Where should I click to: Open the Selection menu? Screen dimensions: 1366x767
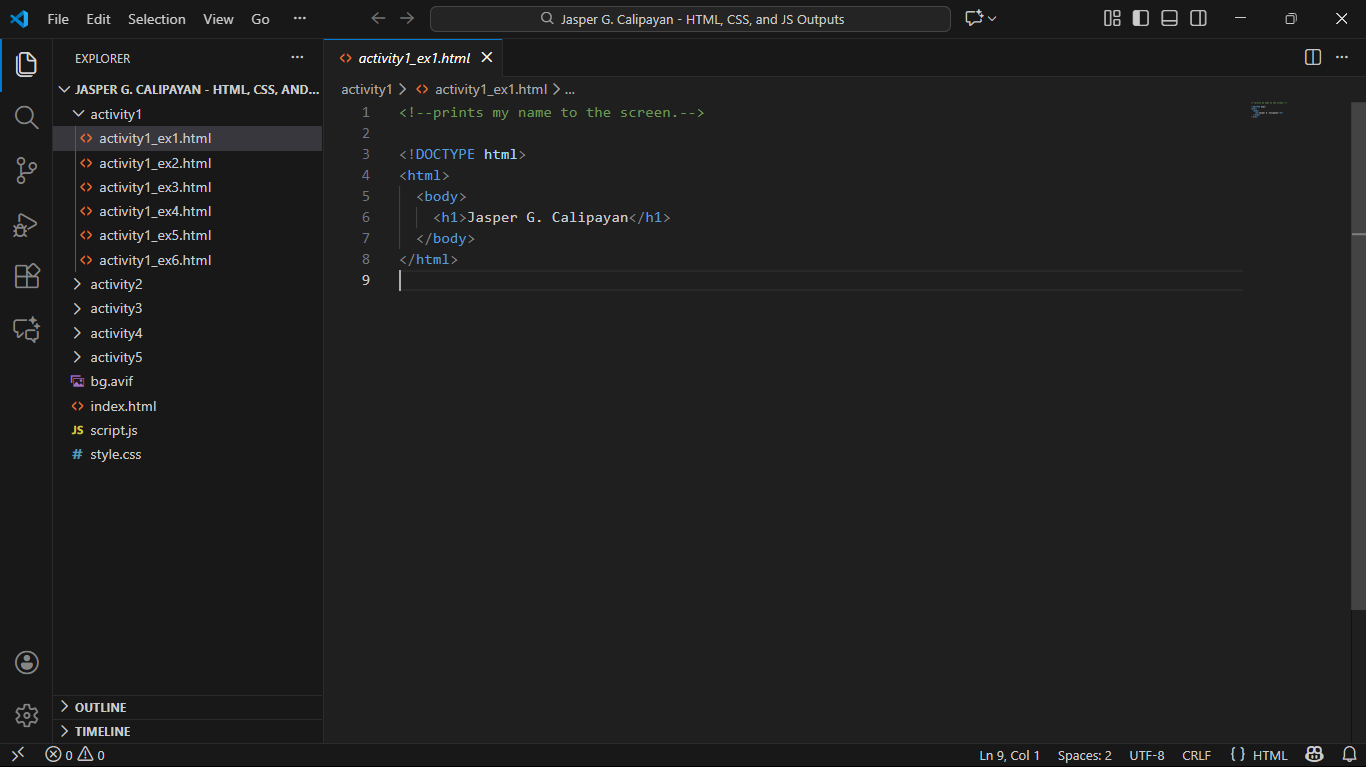point(157,19)
